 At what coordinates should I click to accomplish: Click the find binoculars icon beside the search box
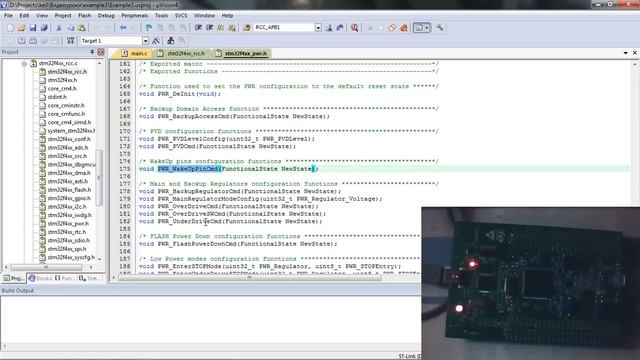[329, 28]
